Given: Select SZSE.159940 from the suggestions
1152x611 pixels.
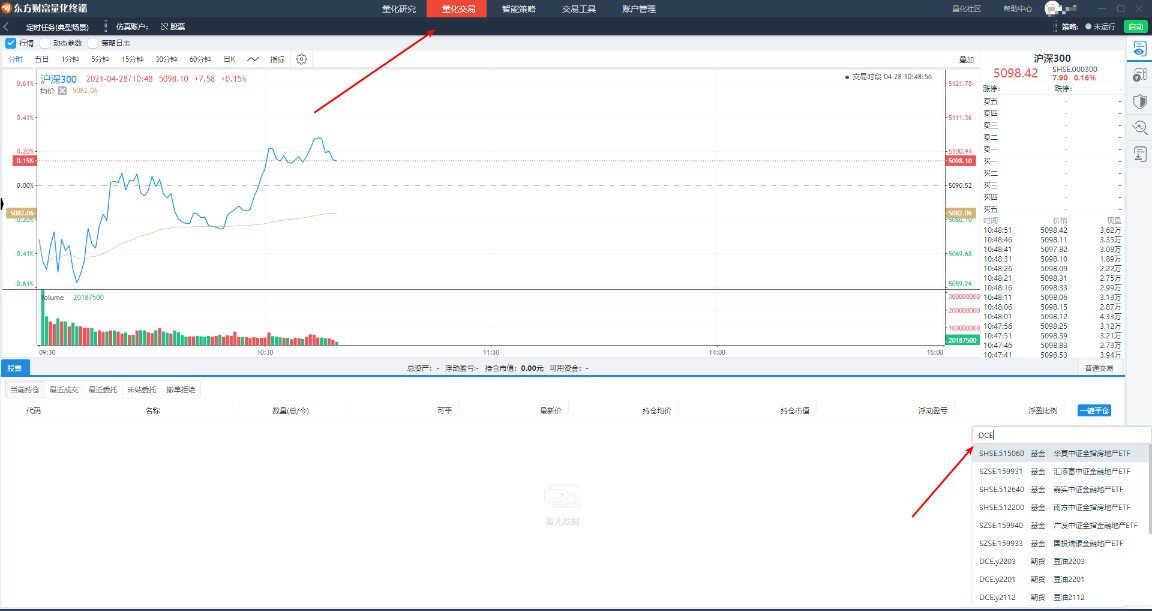Looking at the screenshot, I should pos(1061,525).
